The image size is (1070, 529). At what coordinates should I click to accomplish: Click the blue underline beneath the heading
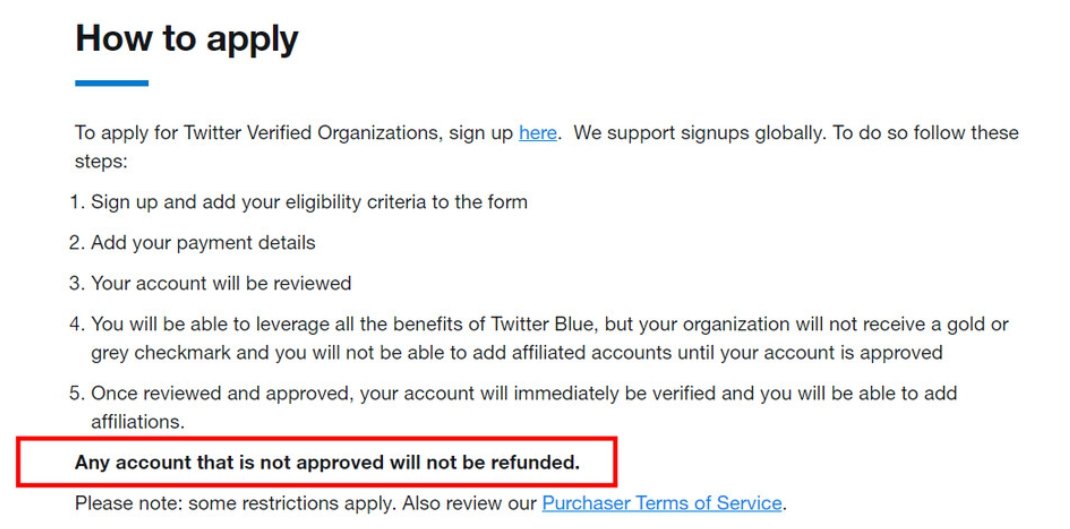pos(112,83)
